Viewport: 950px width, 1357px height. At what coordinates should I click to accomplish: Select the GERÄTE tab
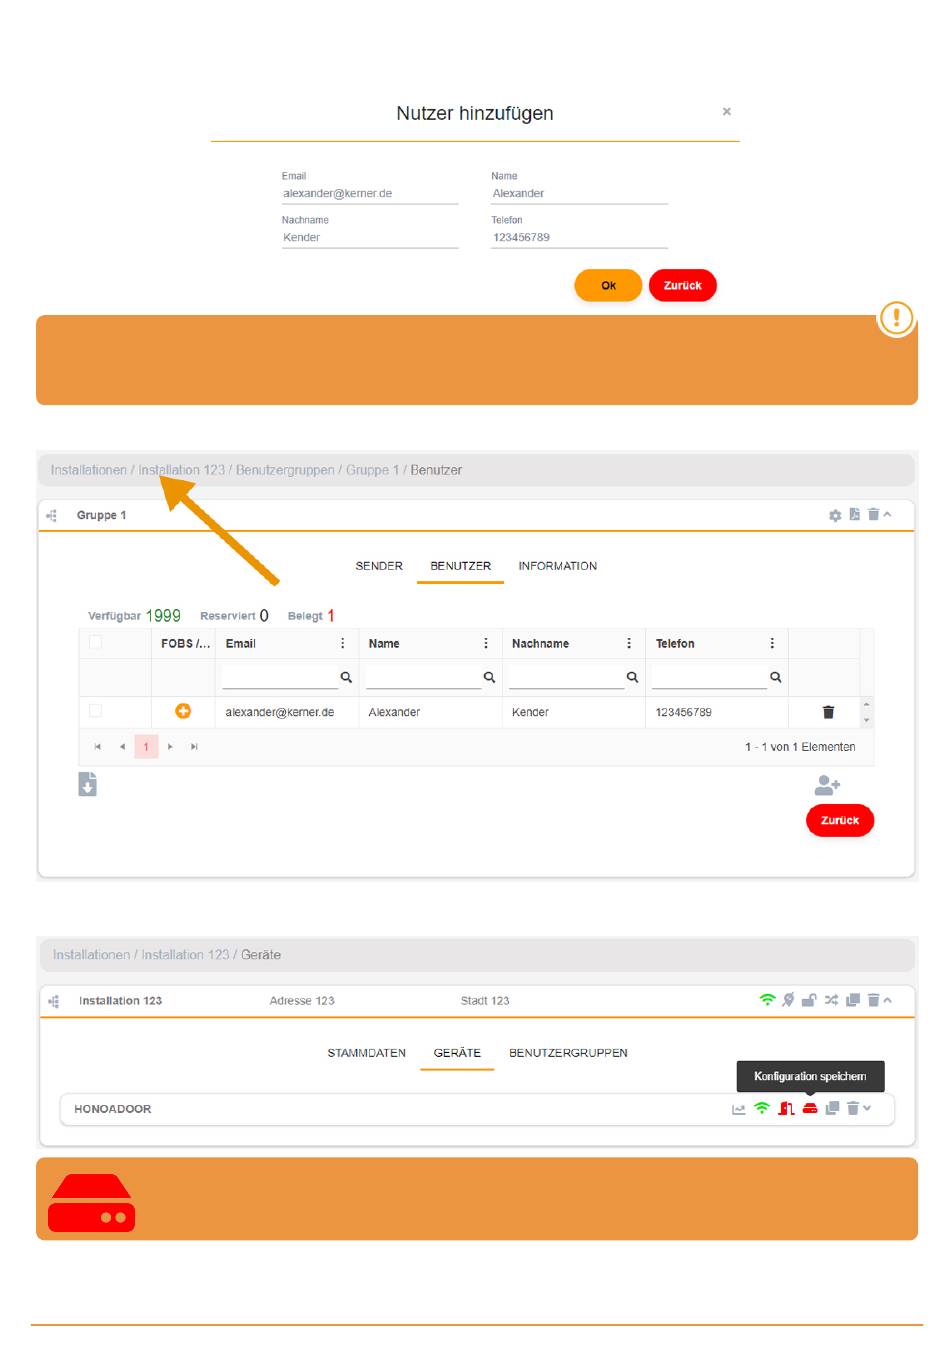457,1053
